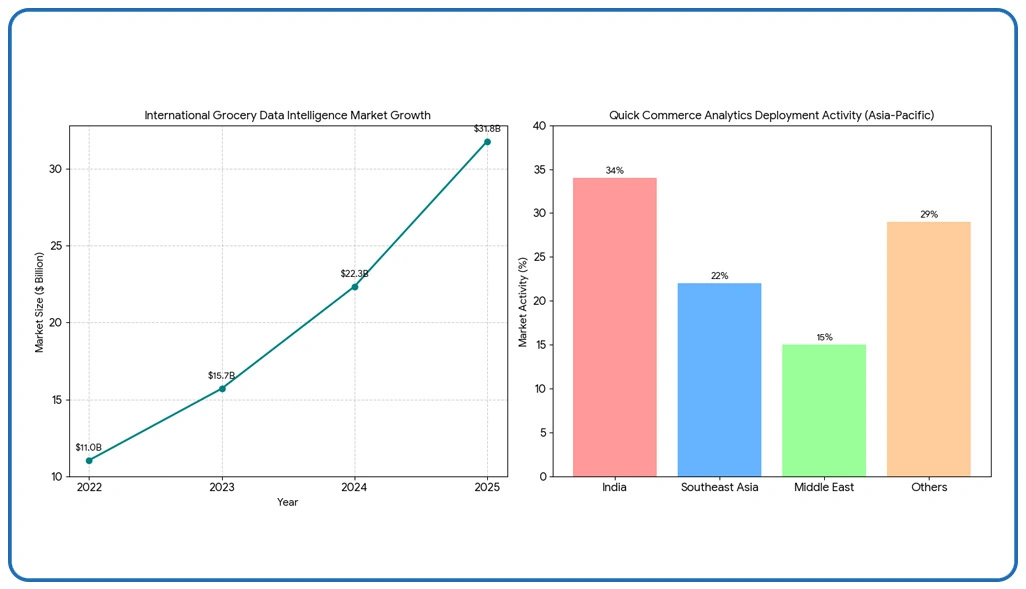Click the Market Size ($ Billion) axis label
Screen dimensions: 1026x589
click(40, 301)
